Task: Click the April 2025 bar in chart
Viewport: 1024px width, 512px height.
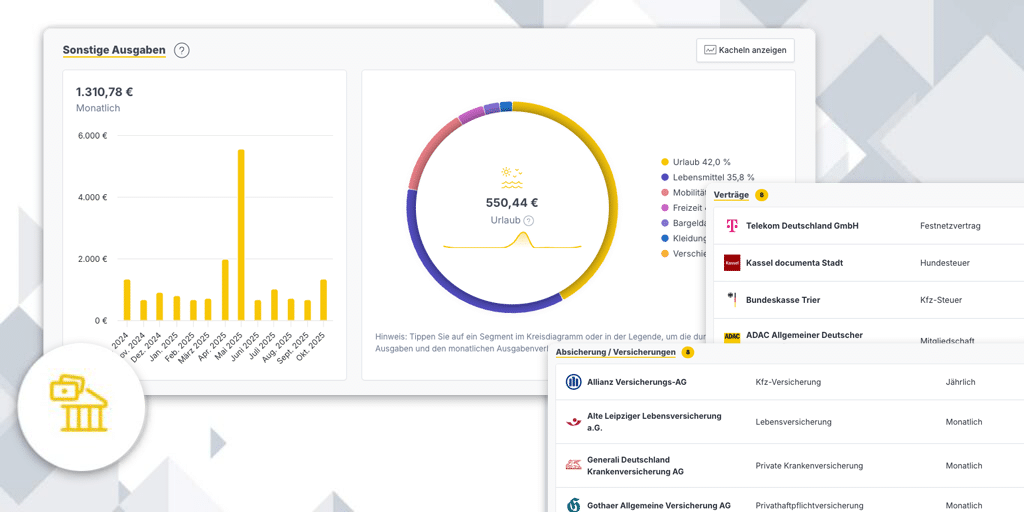Action: [x=225, y=290]
